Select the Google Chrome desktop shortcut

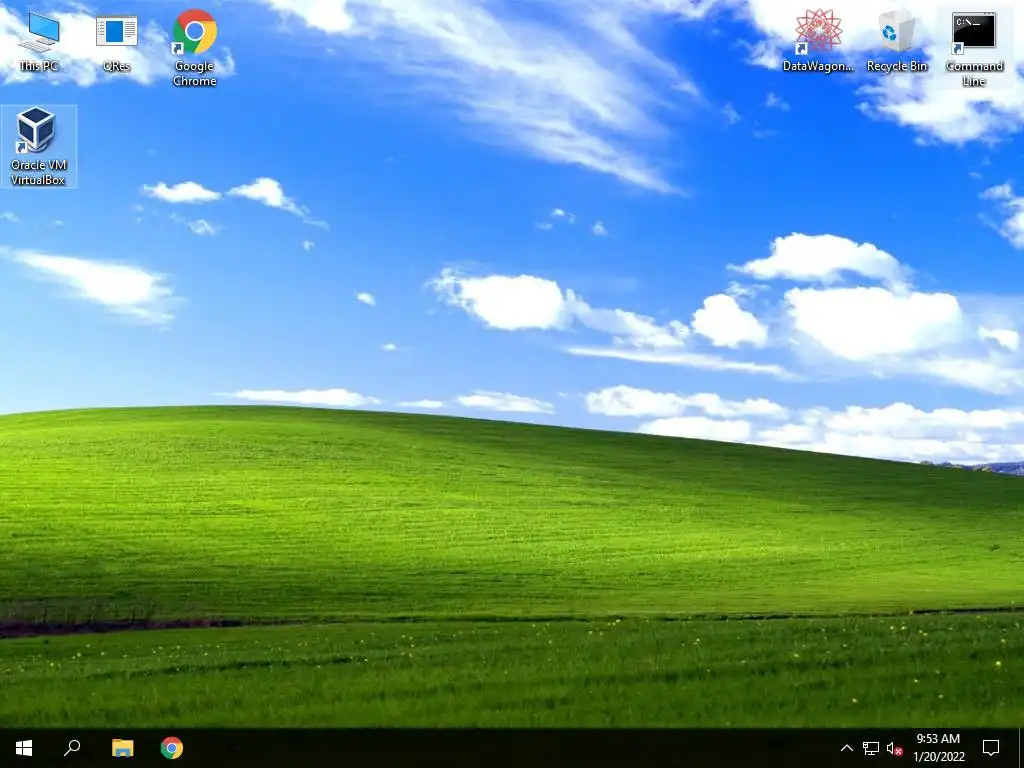[x=195, y=48]
